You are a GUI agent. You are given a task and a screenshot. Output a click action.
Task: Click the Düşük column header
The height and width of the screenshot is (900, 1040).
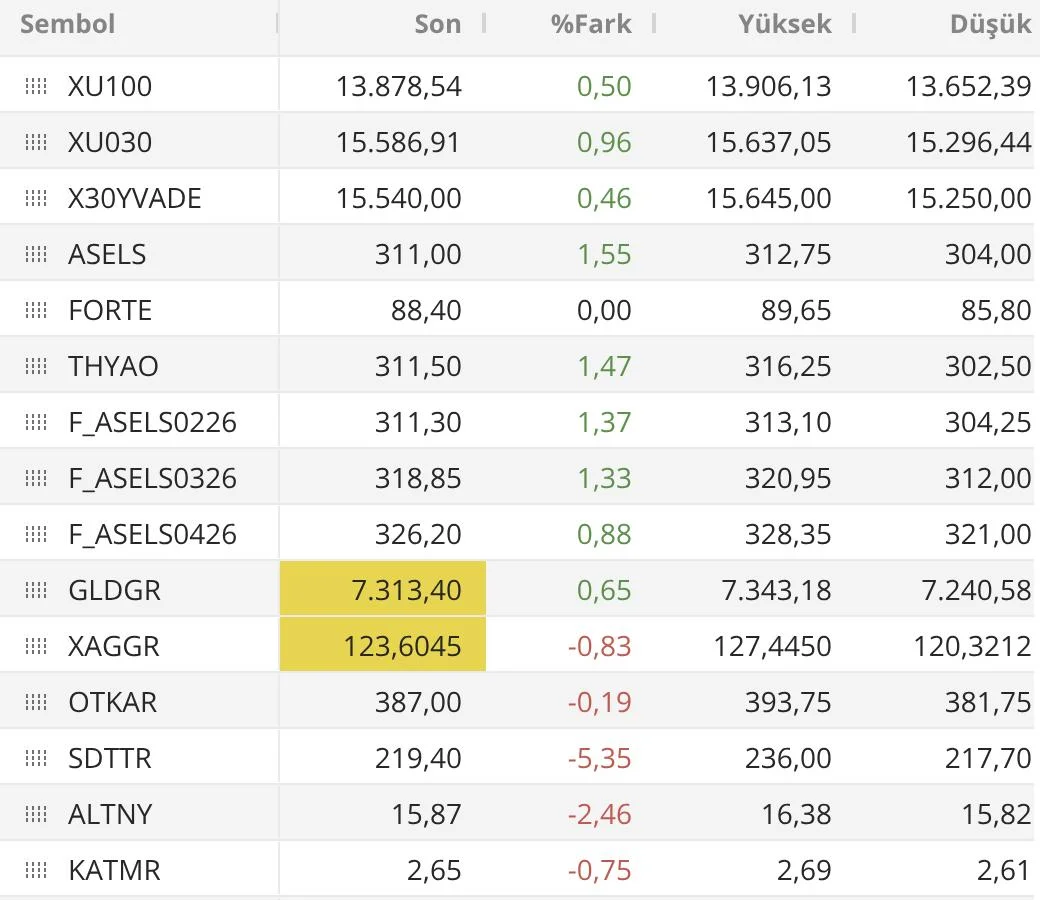[990, 25]
